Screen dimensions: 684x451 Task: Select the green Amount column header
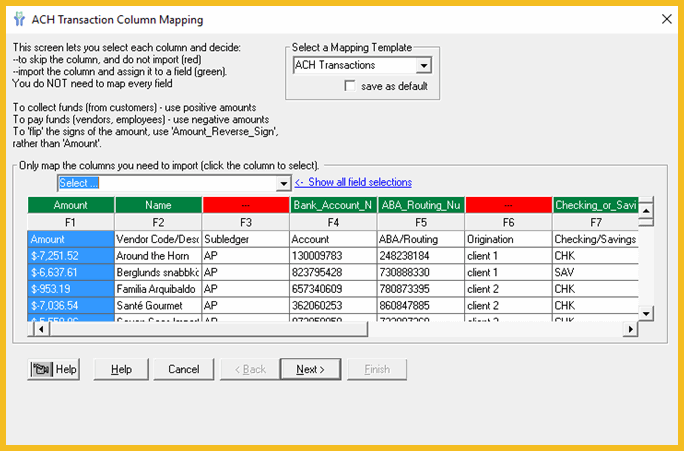71,205
